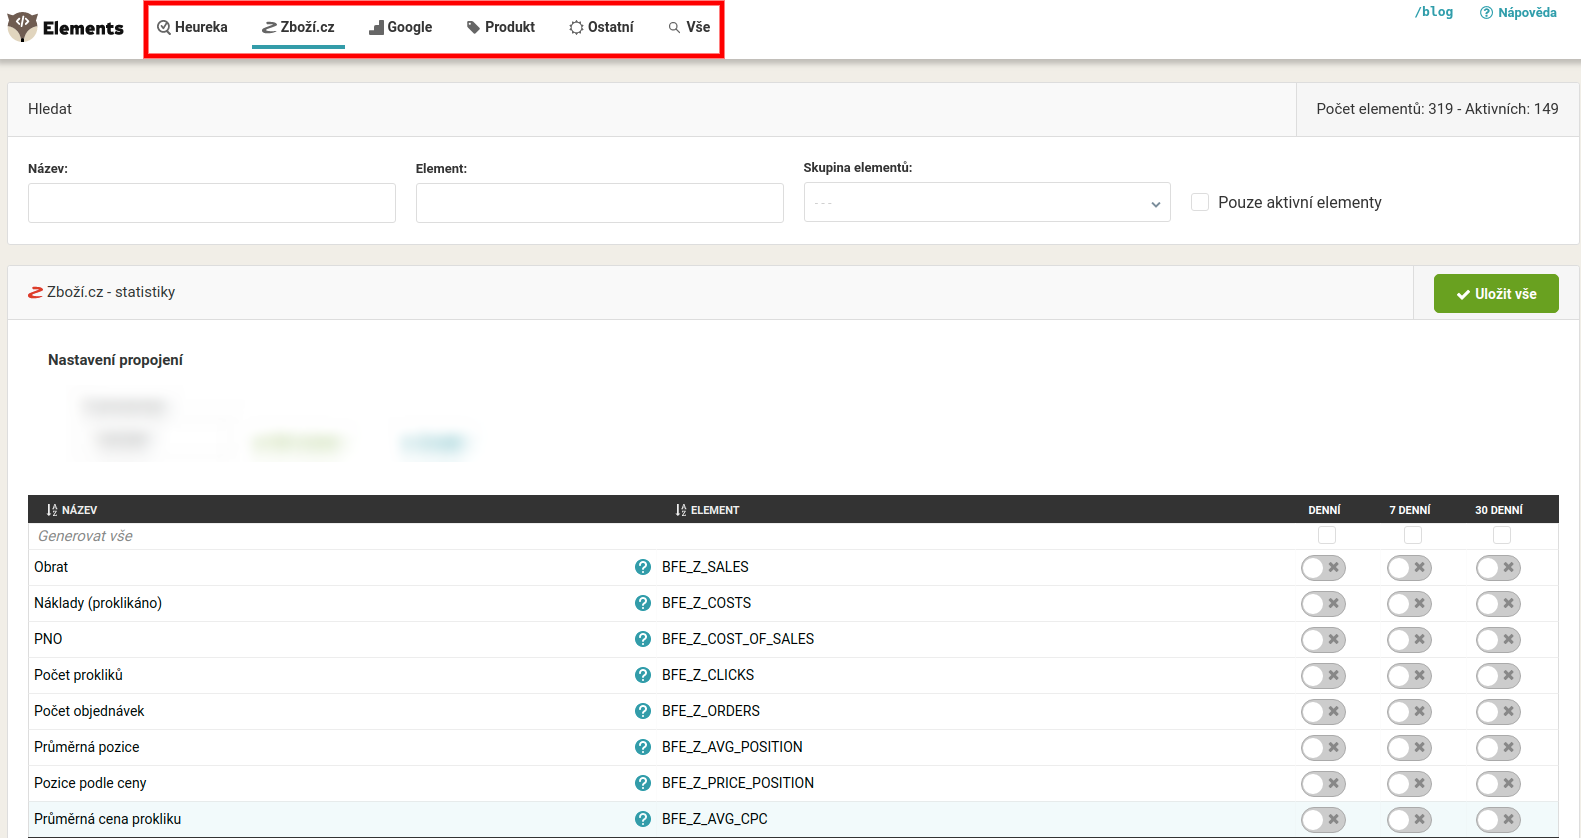Click the Obrat row name

(51, 567)
